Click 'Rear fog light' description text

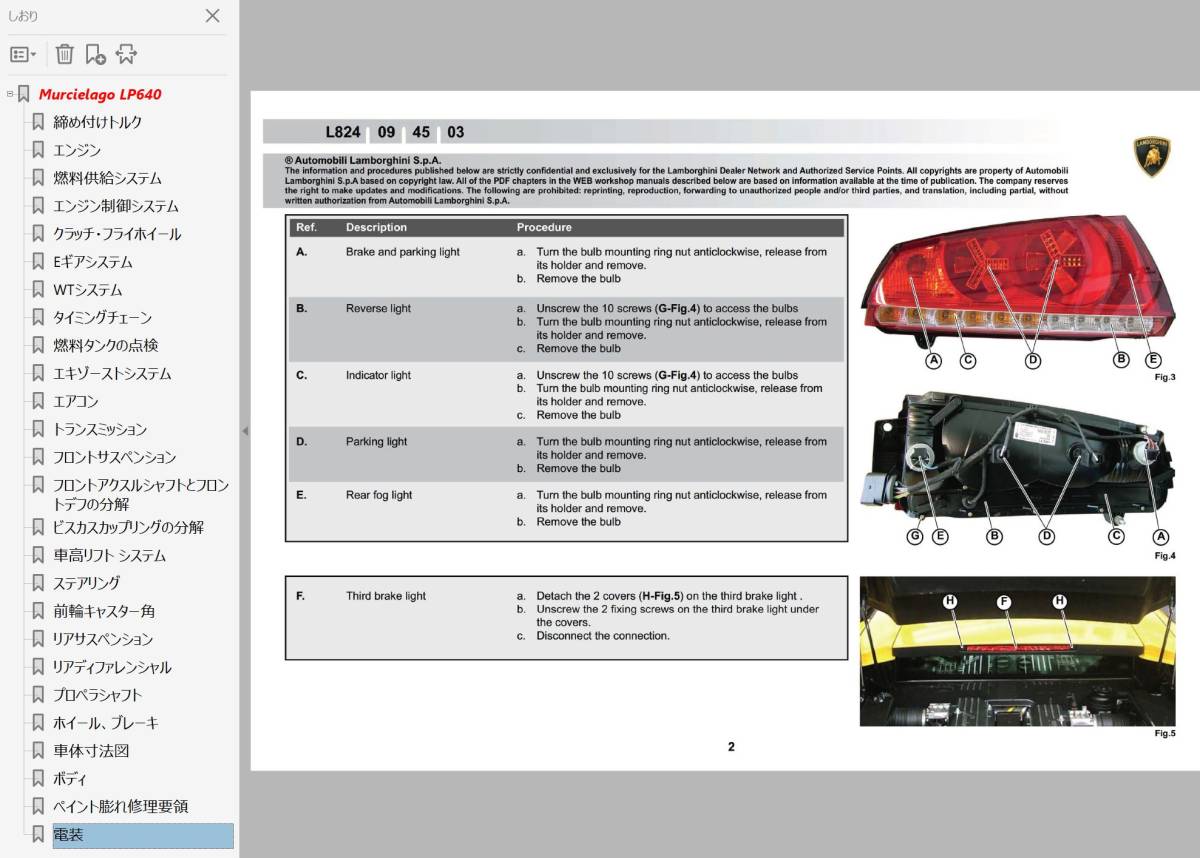click(x=379, y=495)
